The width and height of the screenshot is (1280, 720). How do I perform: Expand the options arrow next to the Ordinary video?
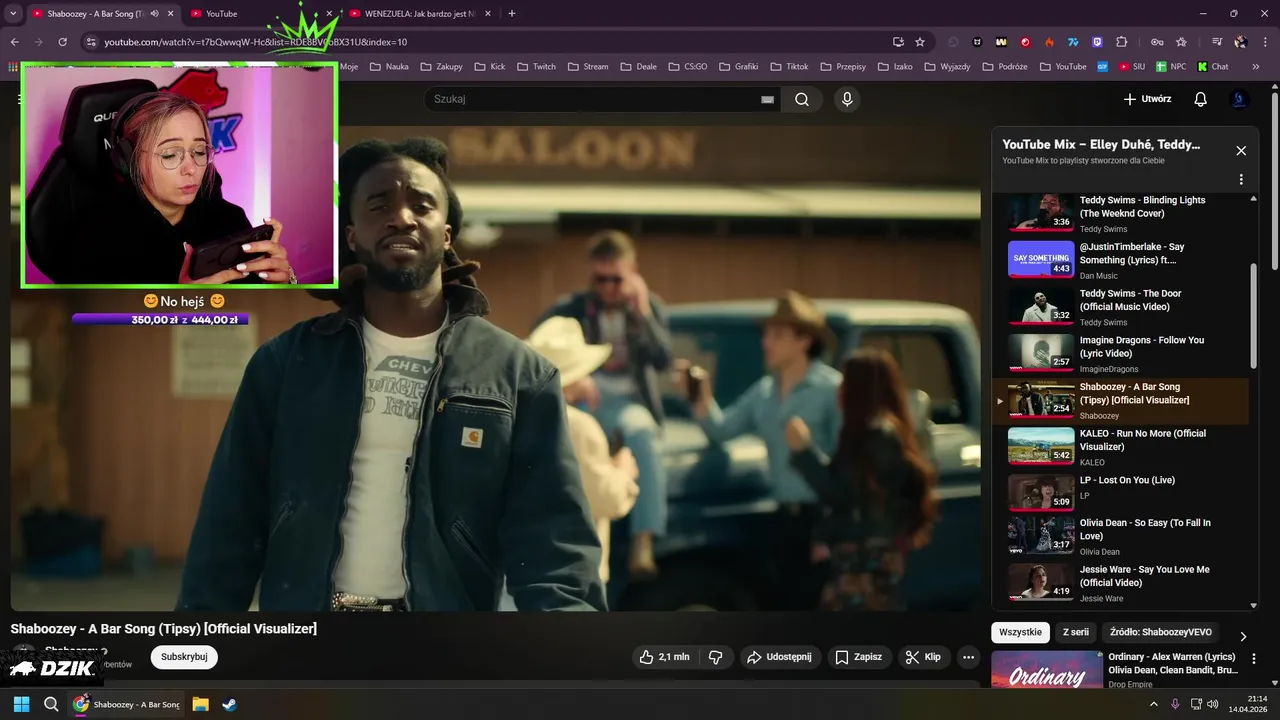pyautogui.click(x=1254, y=658)
